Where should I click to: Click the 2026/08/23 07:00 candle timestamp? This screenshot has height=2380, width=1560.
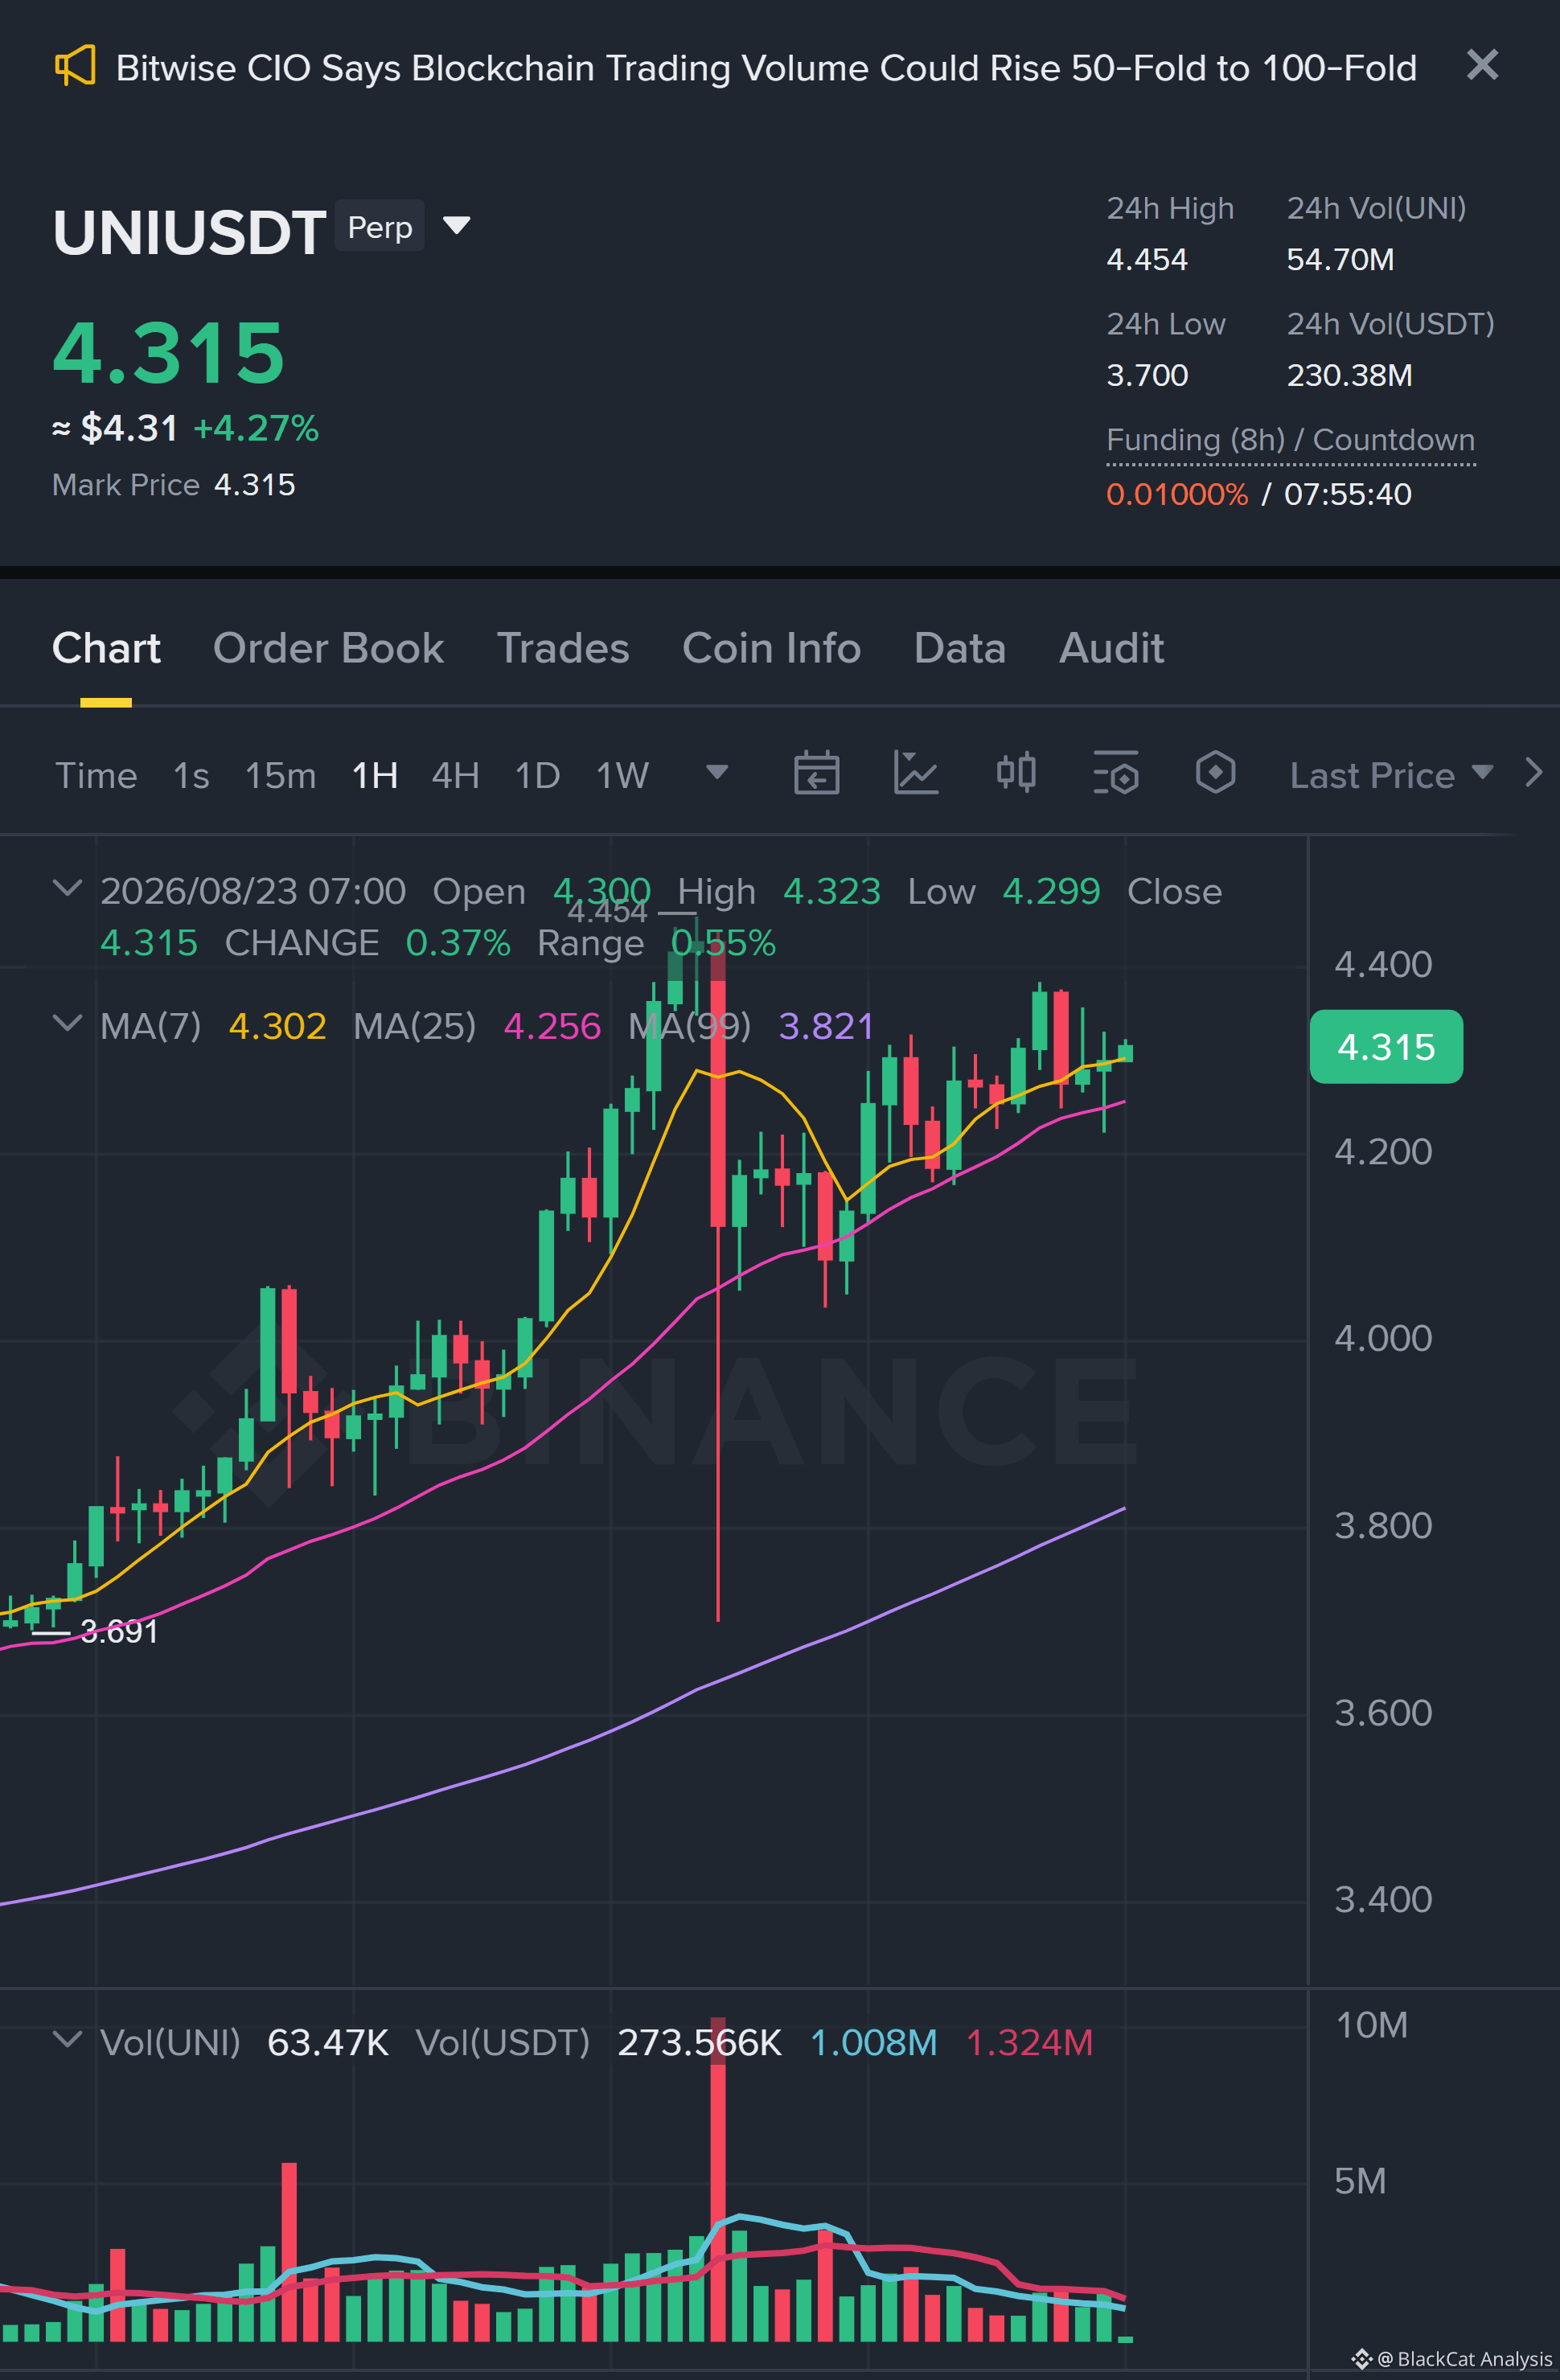253,891
